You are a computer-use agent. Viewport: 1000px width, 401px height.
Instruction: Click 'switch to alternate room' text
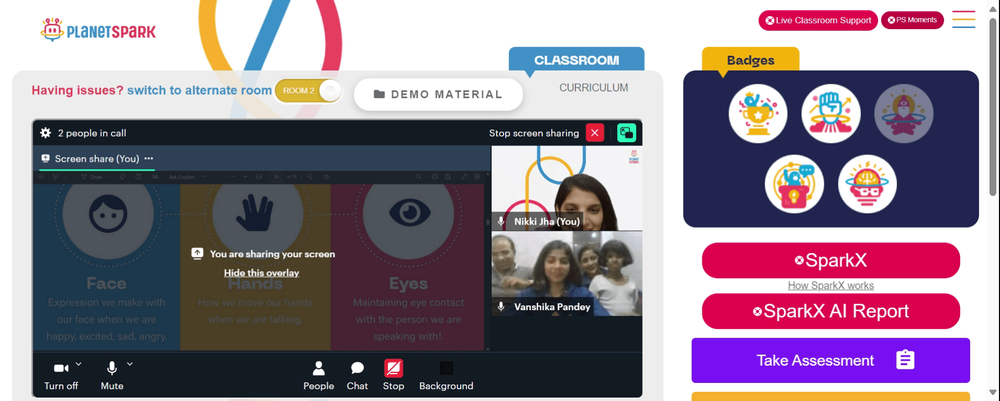pyautogui.click(x=200, y=91)
